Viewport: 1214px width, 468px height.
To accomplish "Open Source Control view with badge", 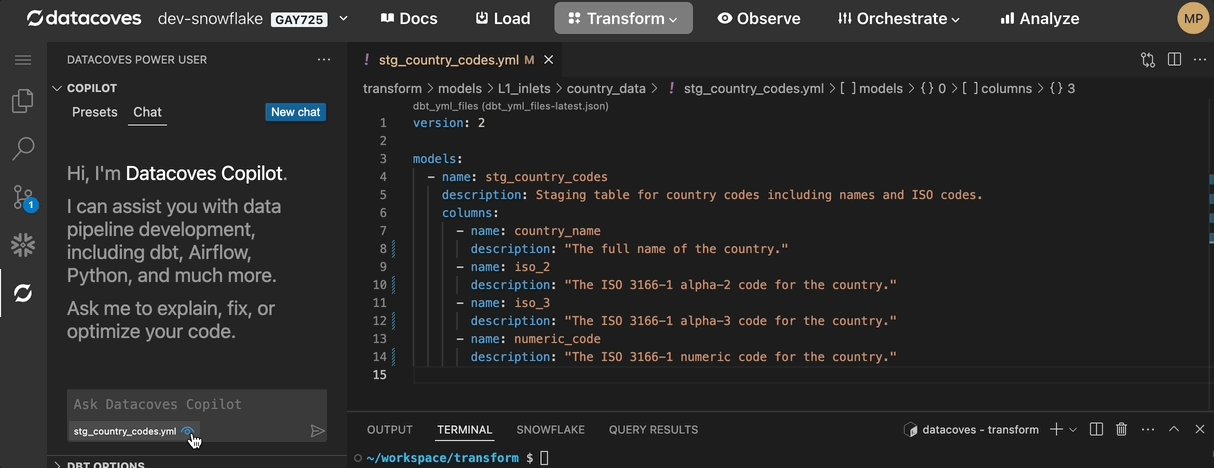I will click(x=23, y=197).
